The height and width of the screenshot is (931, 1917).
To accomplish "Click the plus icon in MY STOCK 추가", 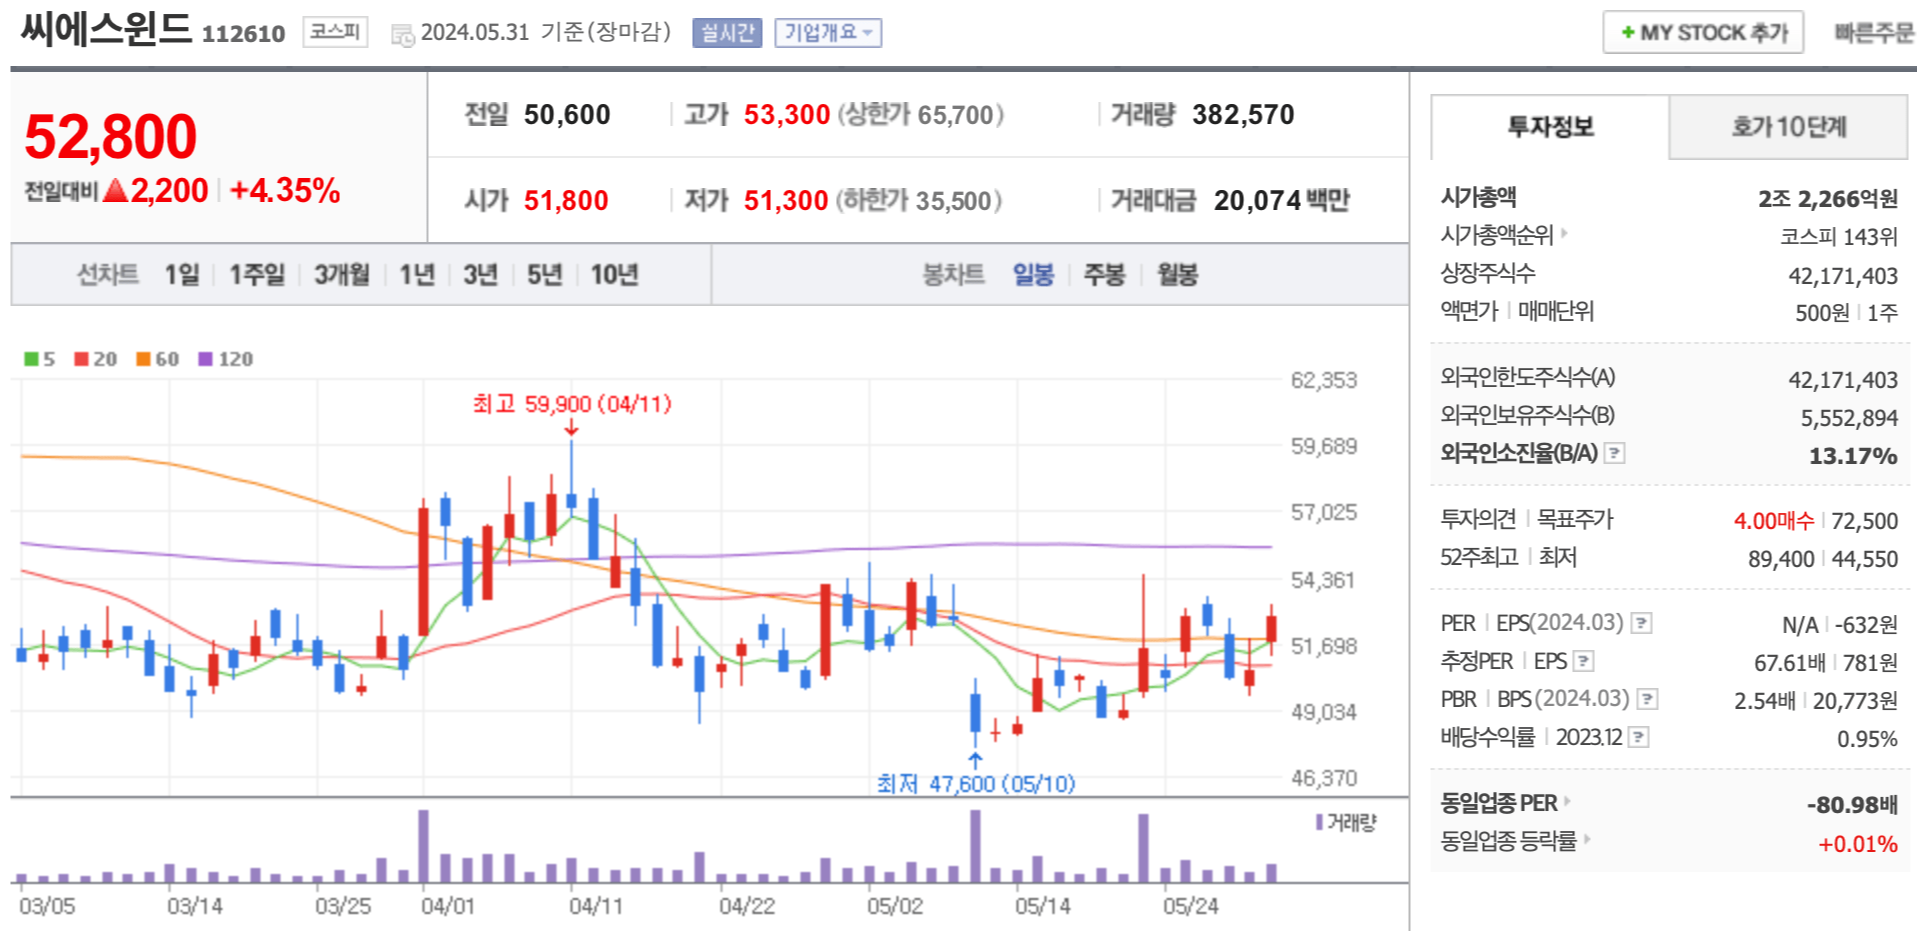I will (1628, 33).
